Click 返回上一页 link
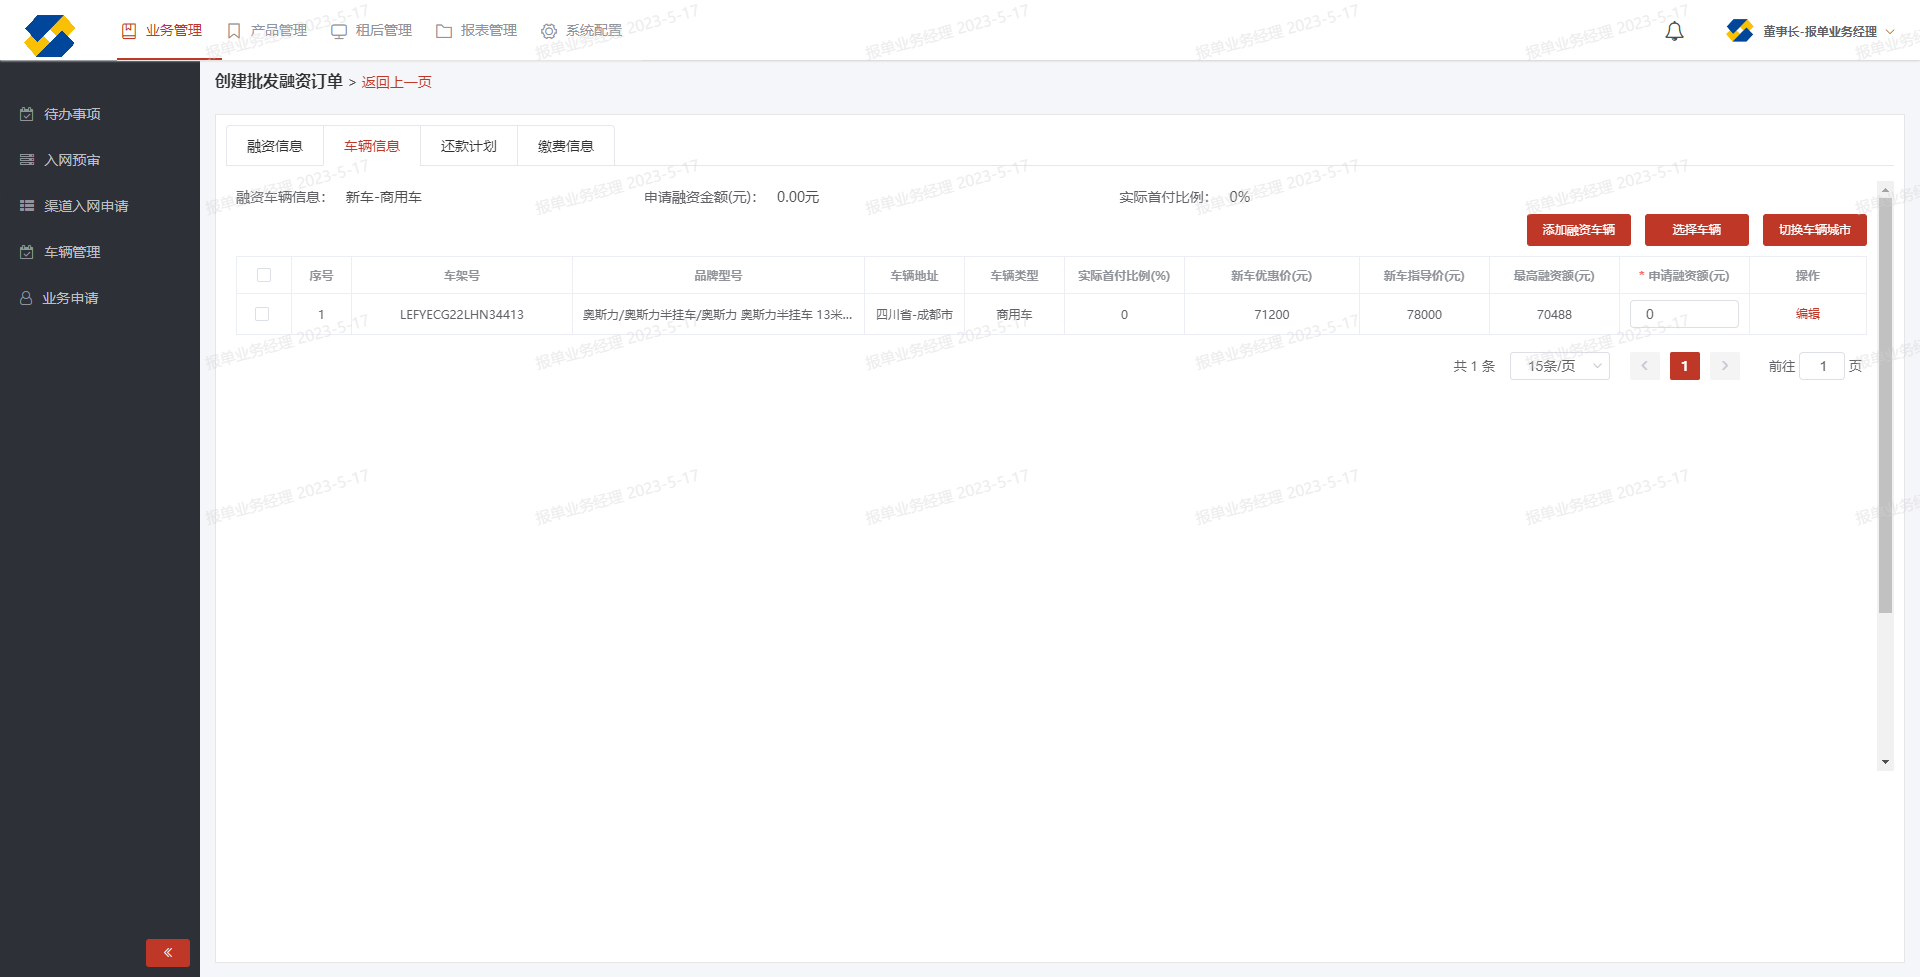The image size is (1920, 977). coord(397,82)
